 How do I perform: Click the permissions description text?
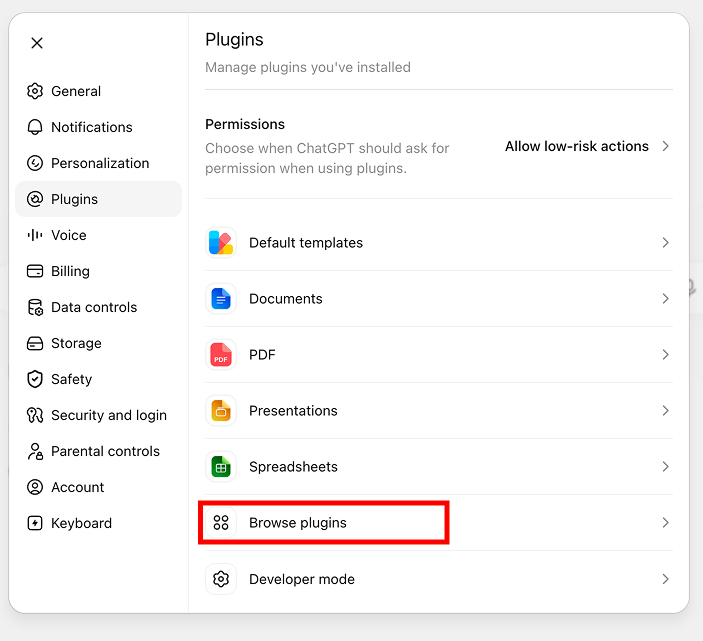(x=327, y=158)
